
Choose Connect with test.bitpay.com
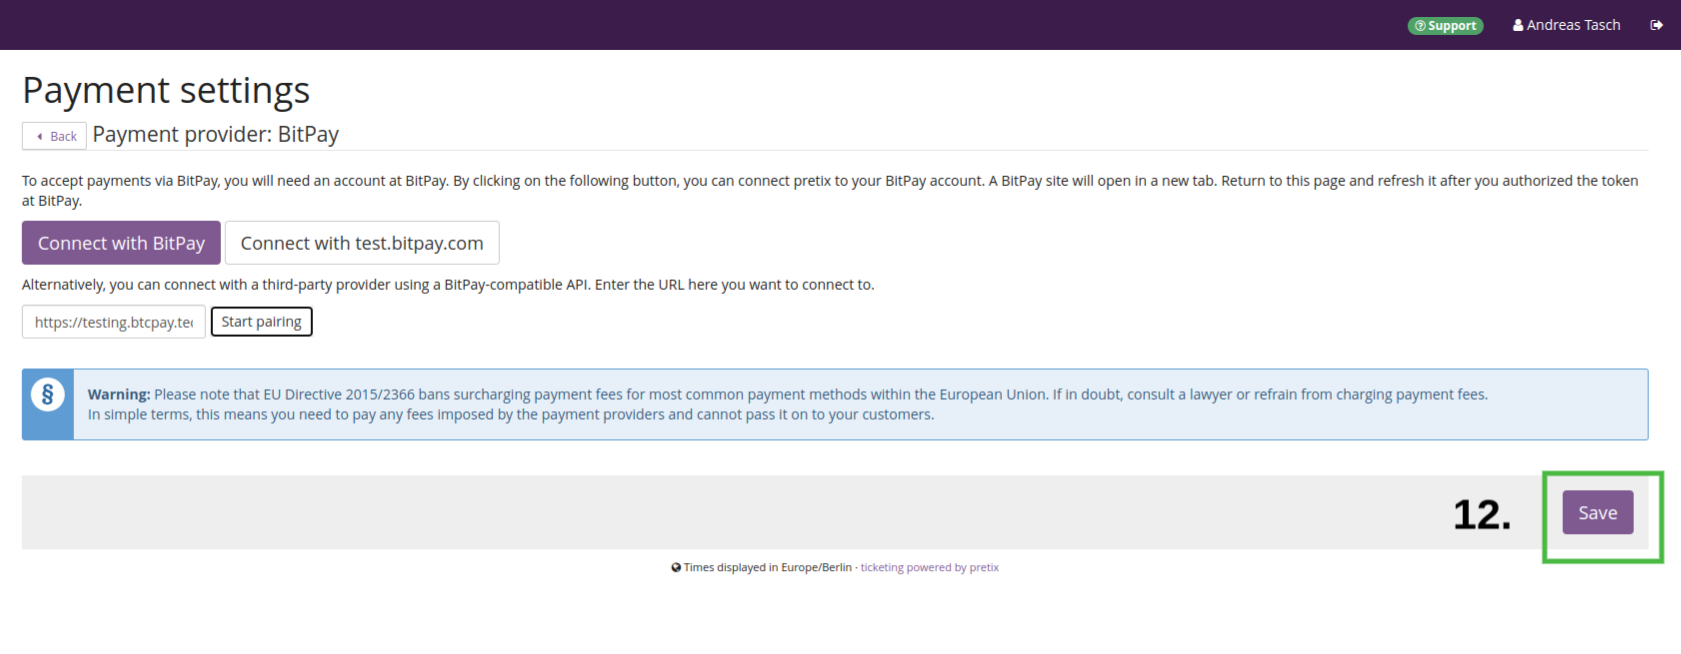pos(362,243)
